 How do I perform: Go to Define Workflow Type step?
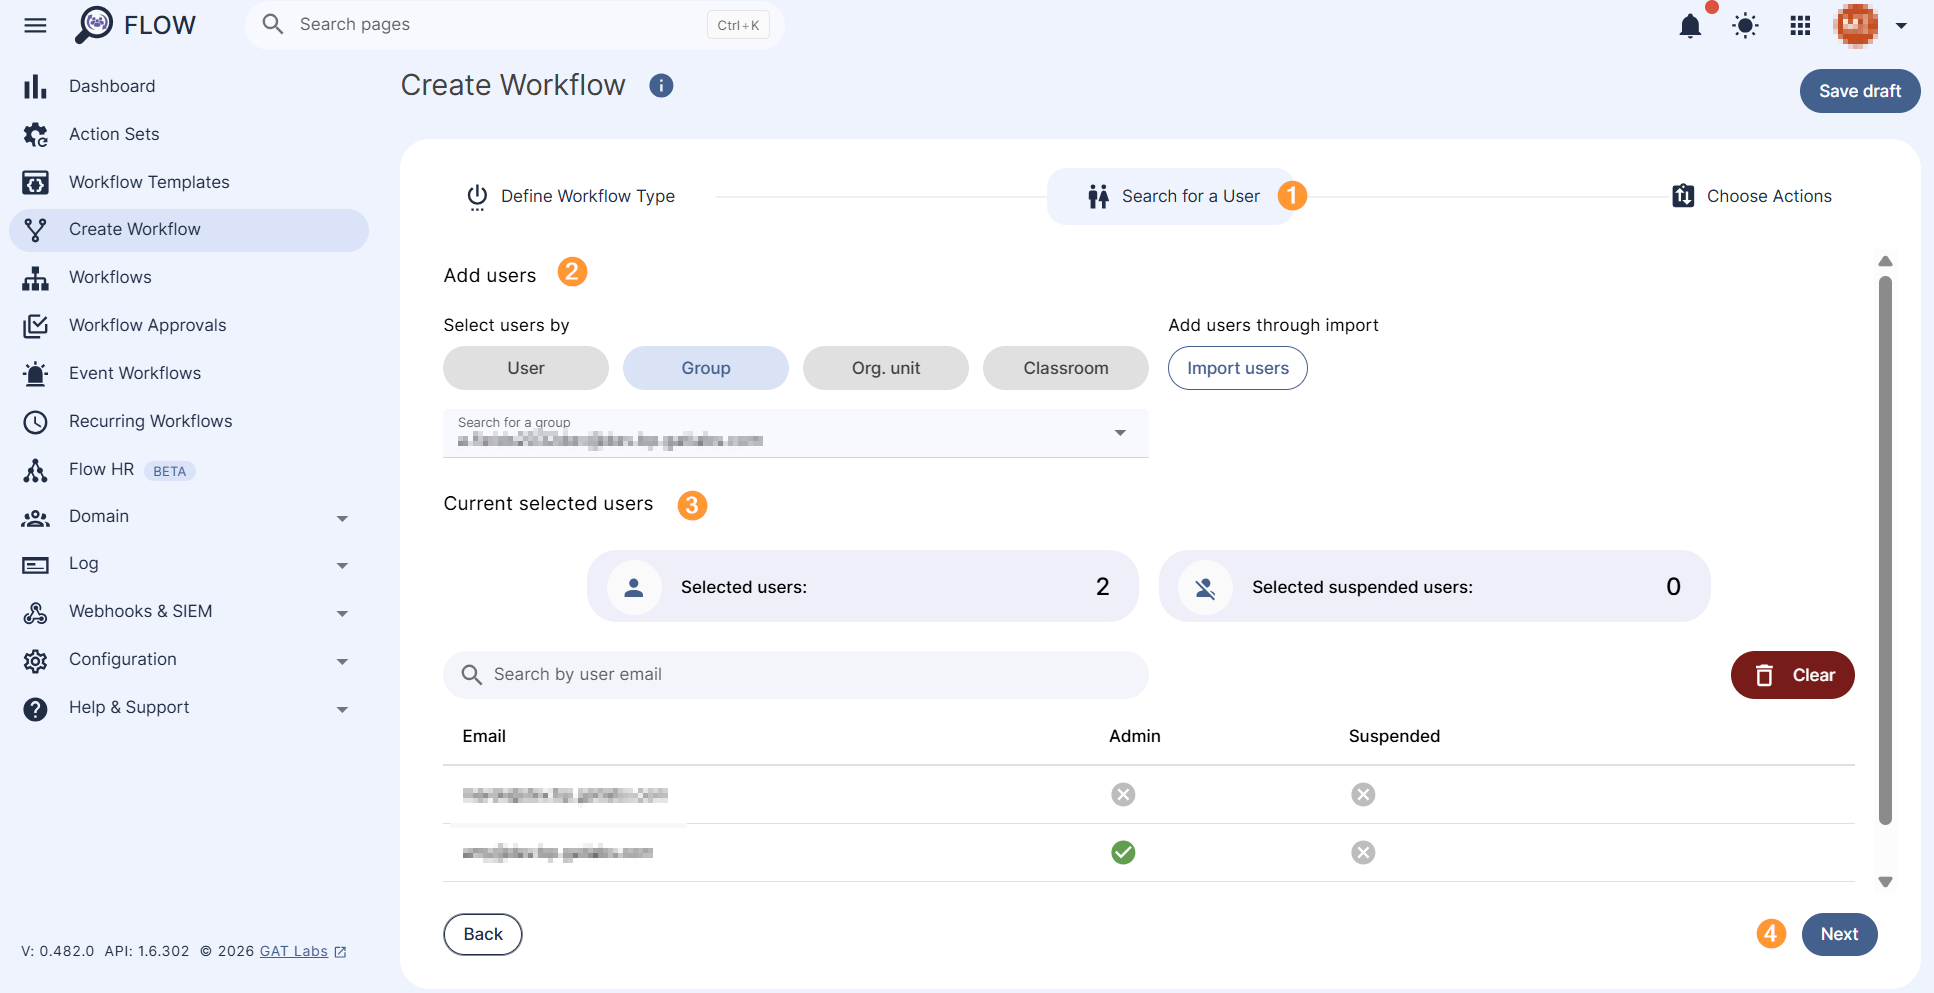point(571,196)
